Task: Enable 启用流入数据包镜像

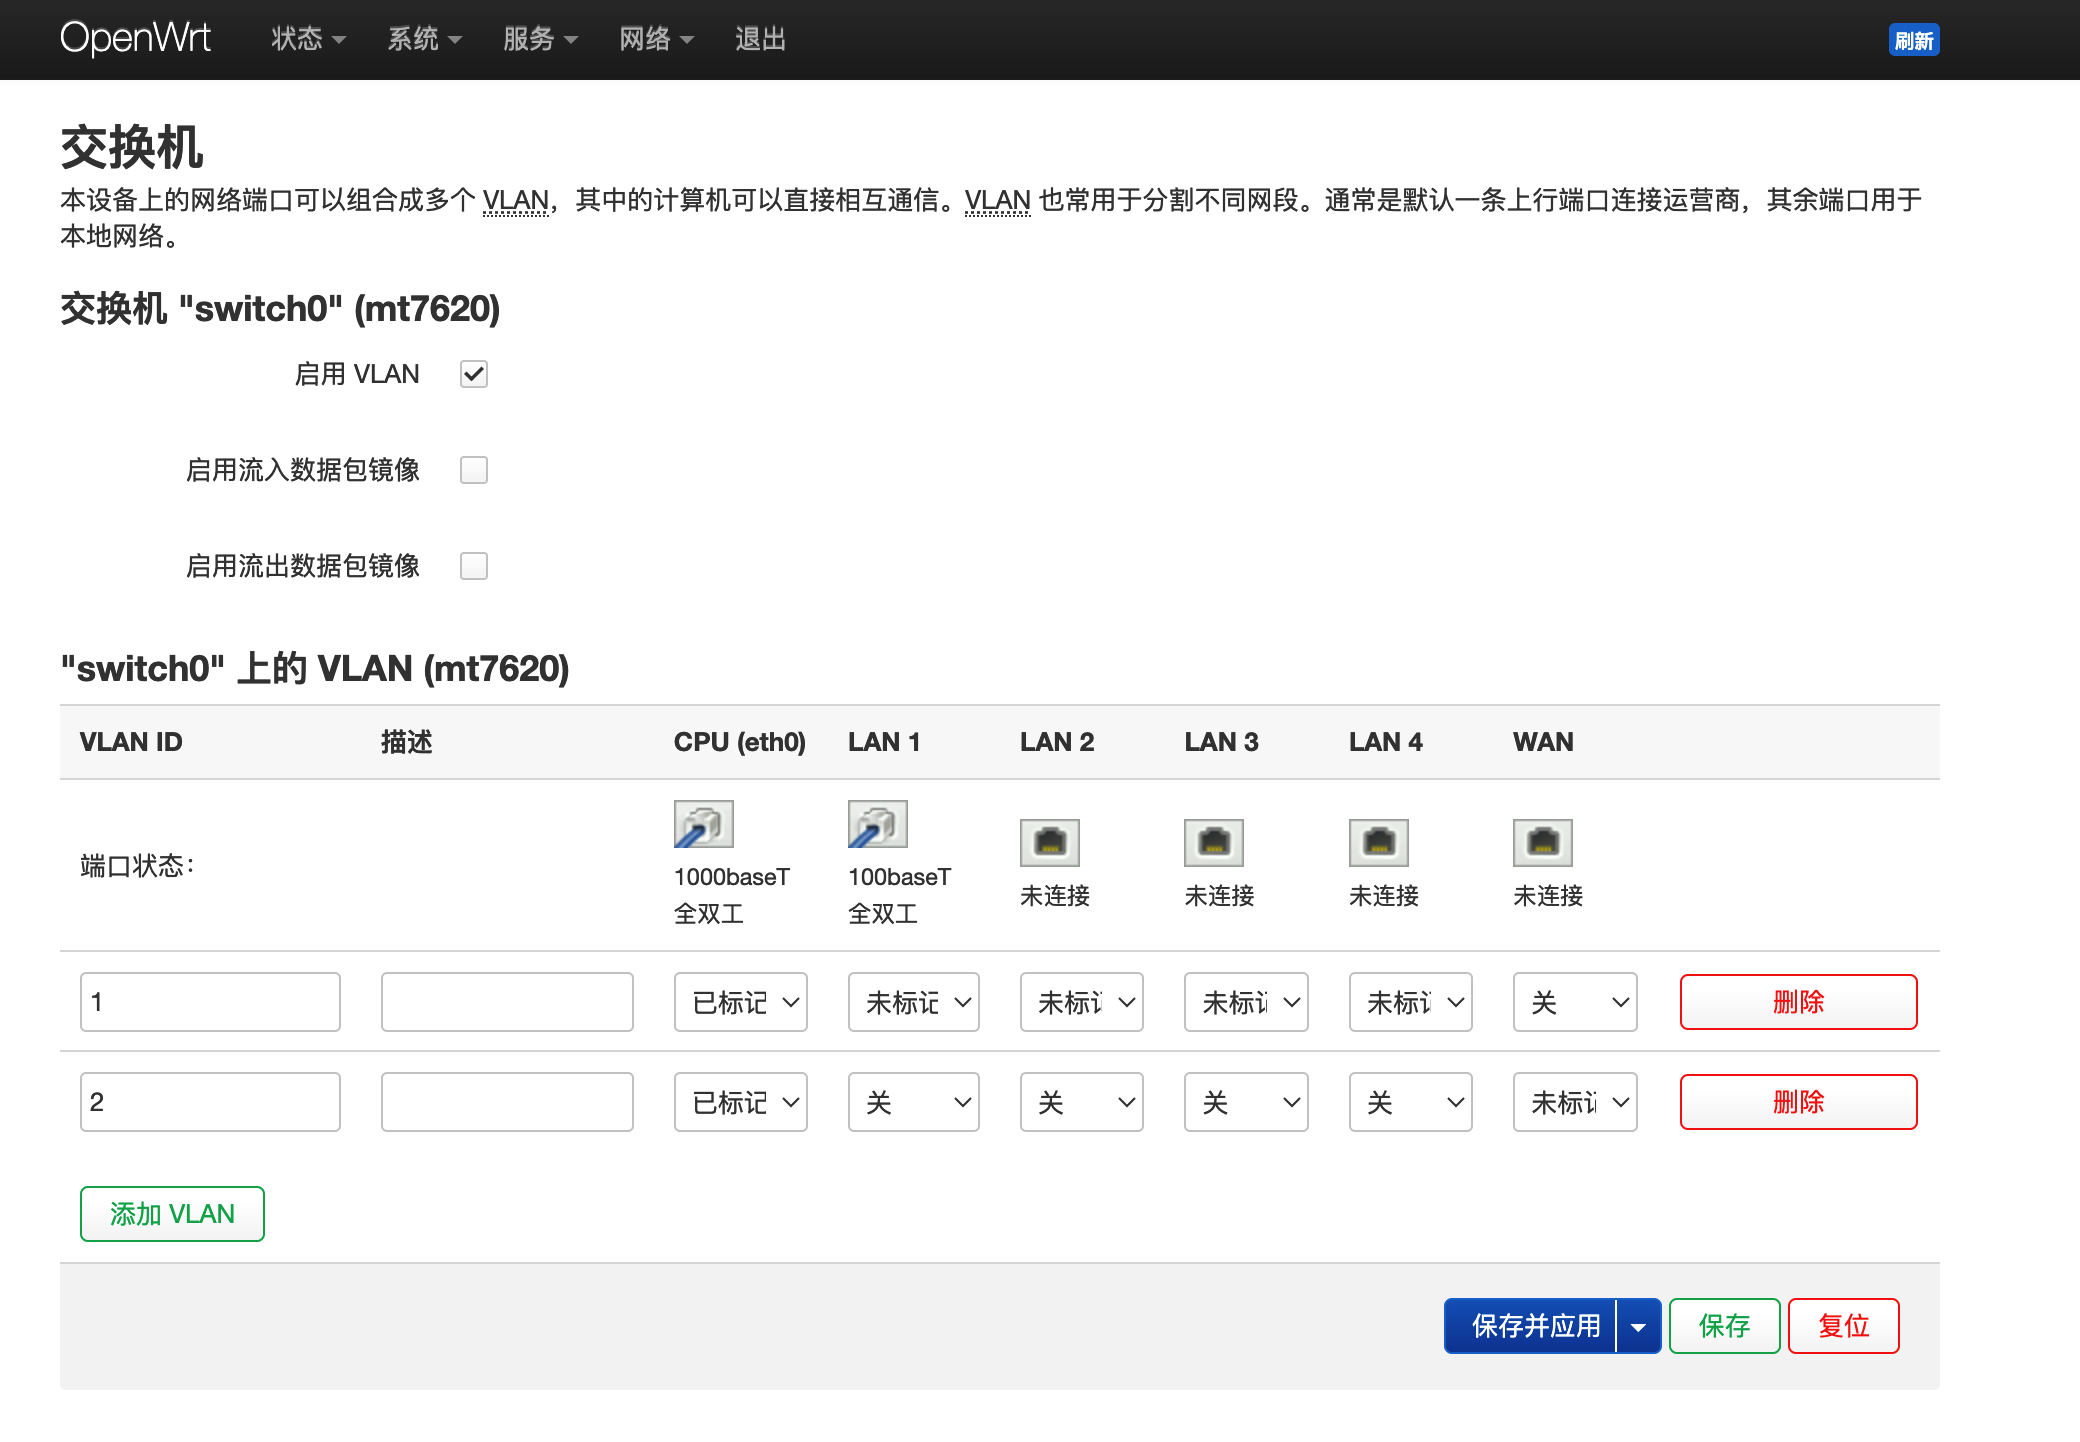Action: click(473, 470)
